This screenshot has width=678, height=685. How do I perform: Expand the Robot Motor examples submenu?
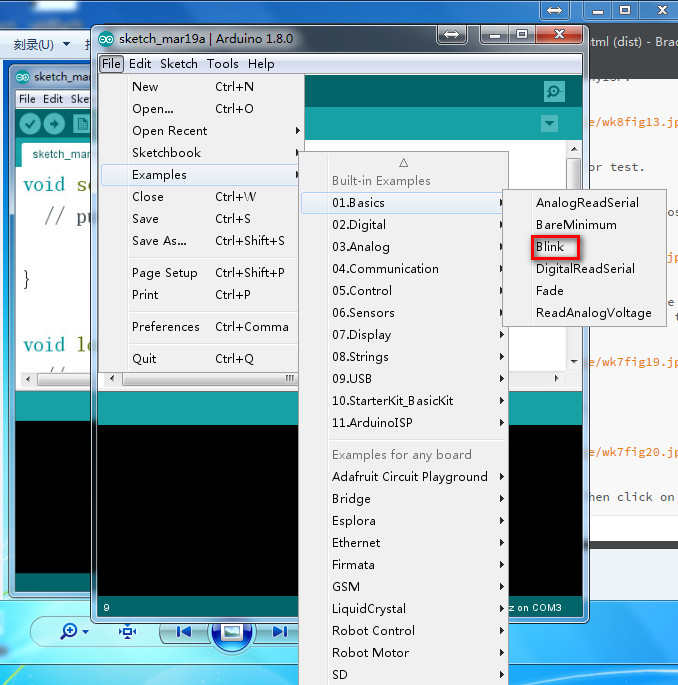pyautogui.click(x=404, y=653)
